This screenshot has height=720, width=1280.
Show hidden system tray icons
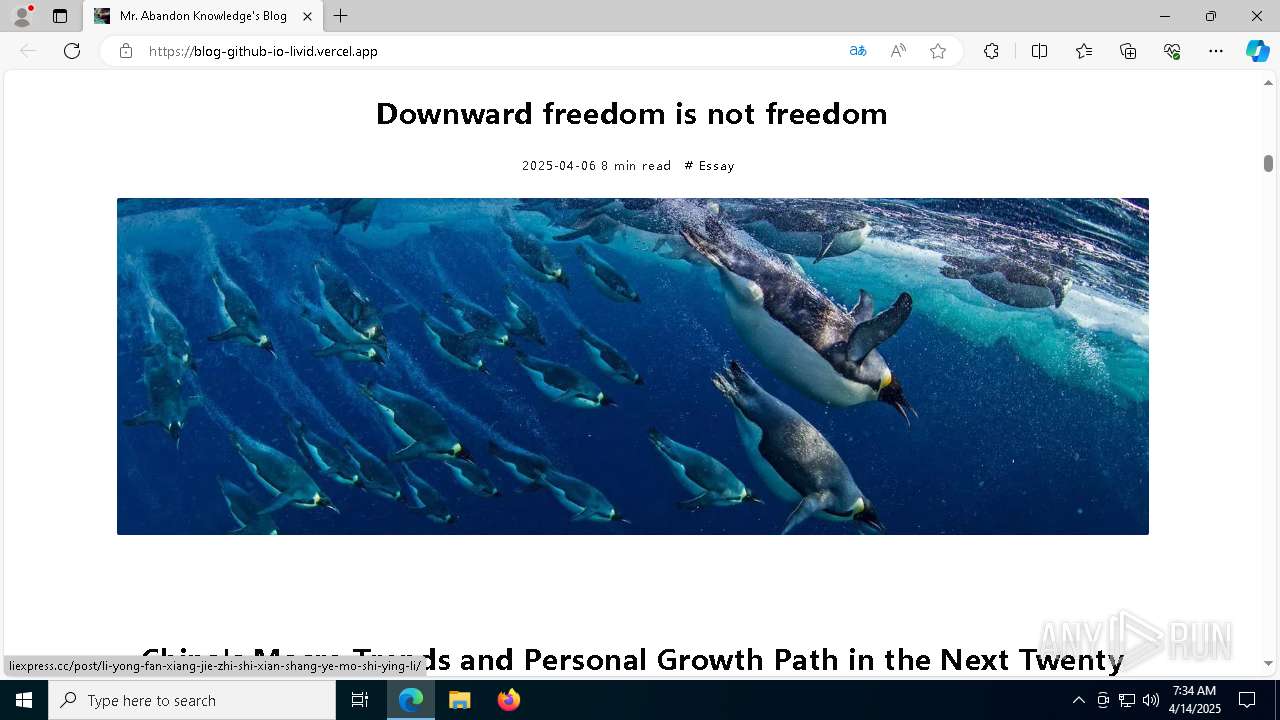click(x=1078, y=700)
